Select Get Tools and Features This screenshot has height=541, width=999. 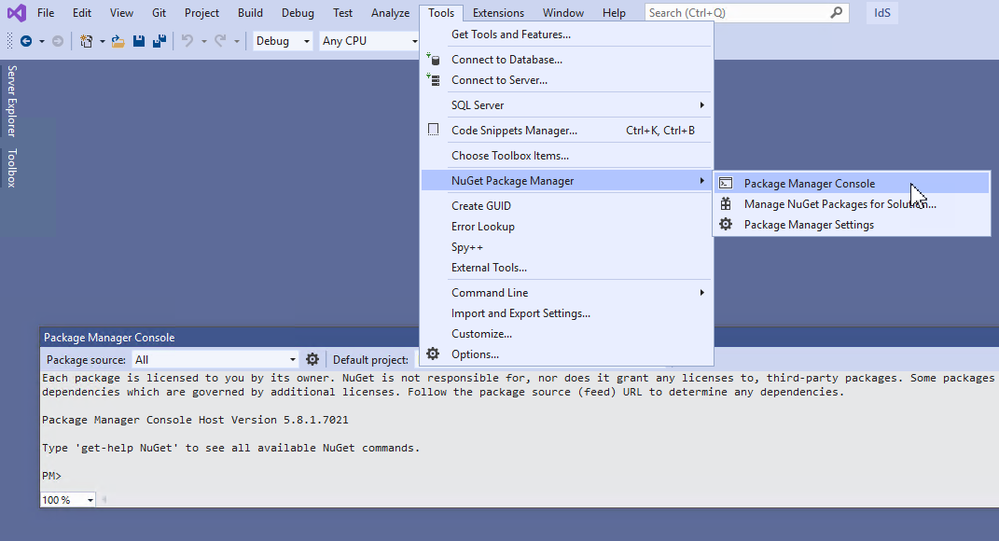click(x=566, y=34)
